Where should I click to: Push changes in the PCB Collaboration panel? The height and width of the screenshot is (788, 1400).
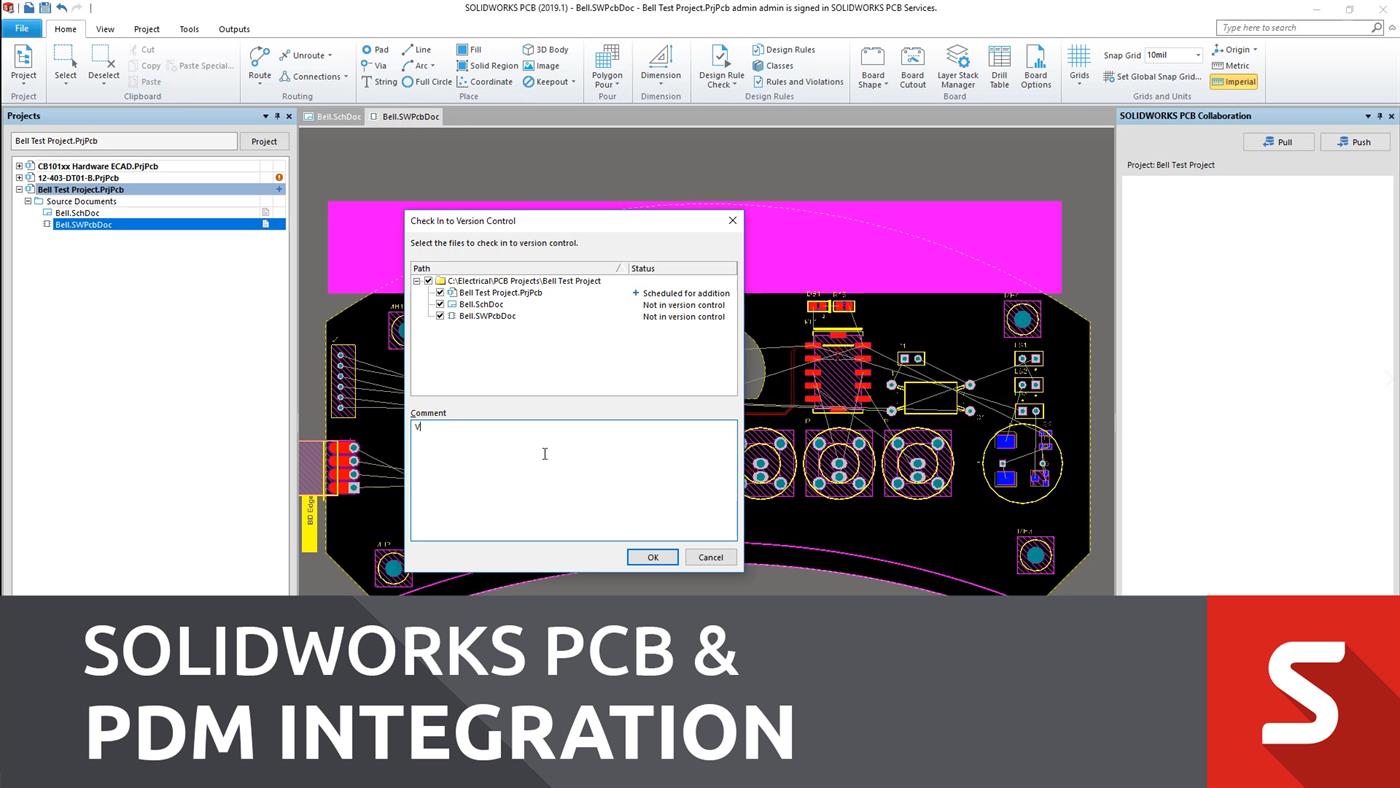(x=1355, y=141)
